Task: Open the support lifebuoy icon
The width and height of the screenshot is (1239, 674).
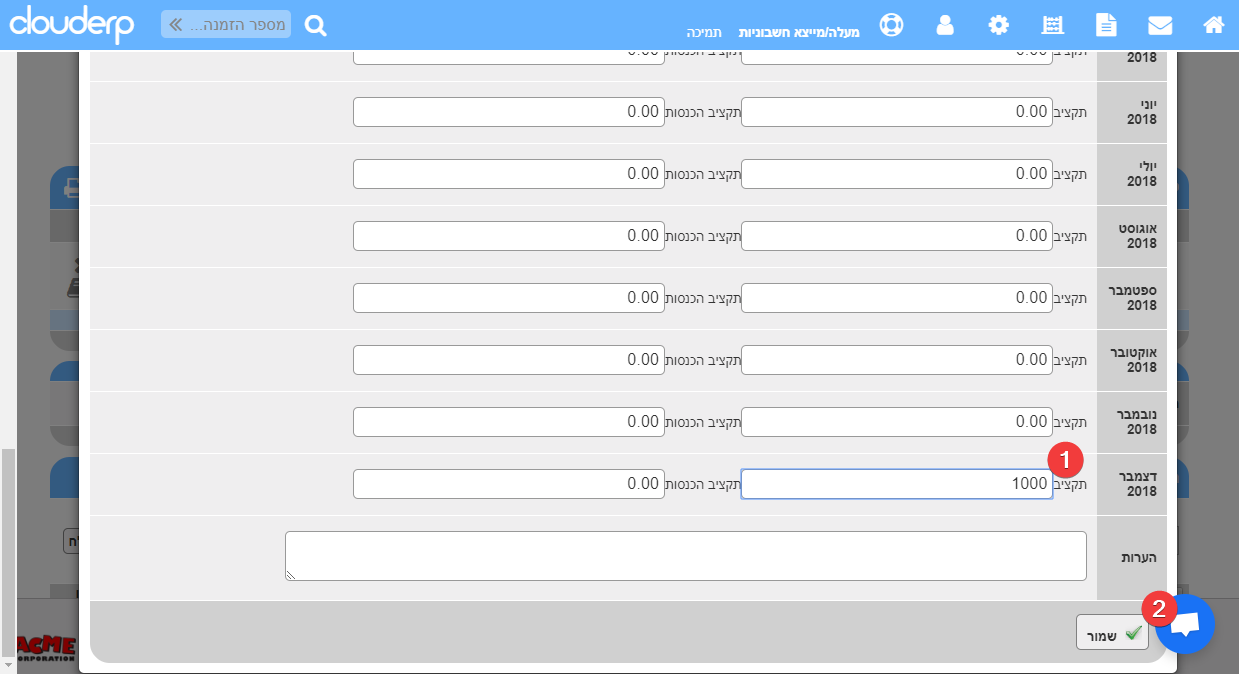Action: click(x=891, y=25)
